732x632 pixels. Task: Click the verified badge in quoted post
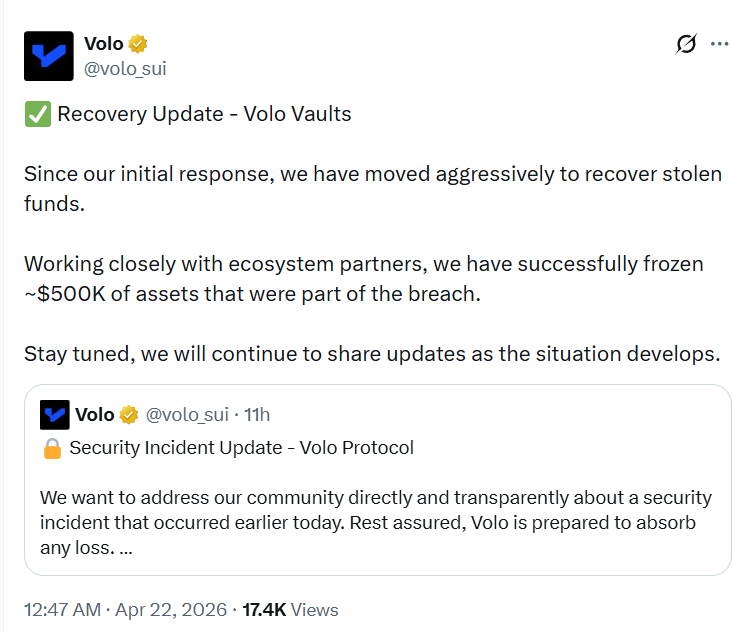click(x=129, y=415)
